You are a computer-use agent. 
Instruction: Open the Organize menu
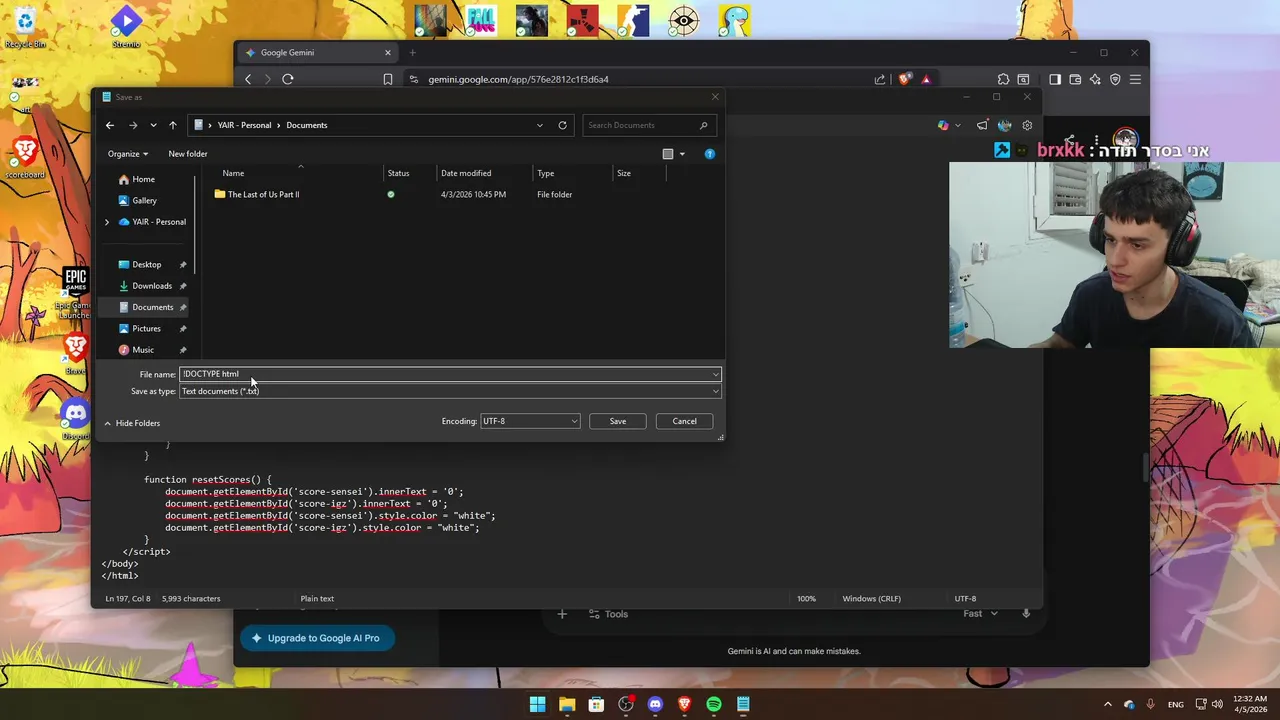point(128,154)
